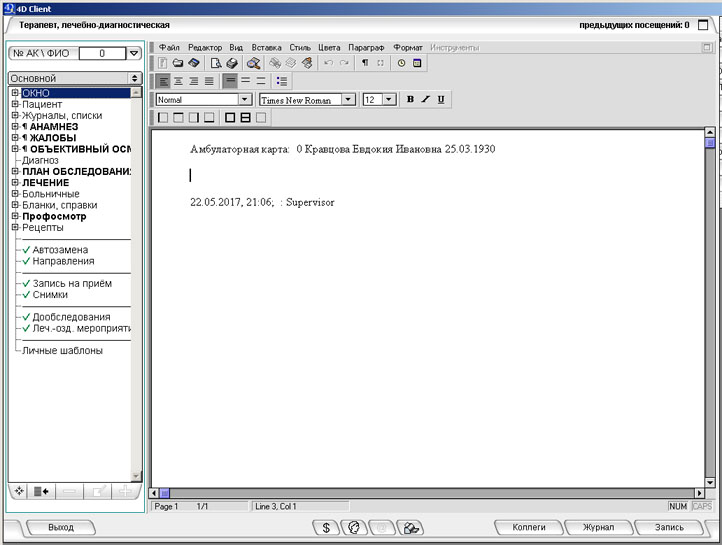The width and height of the screenshot is (722, 545).
Task: Toggle show paragraph marks
Action: tap(365, 63)
